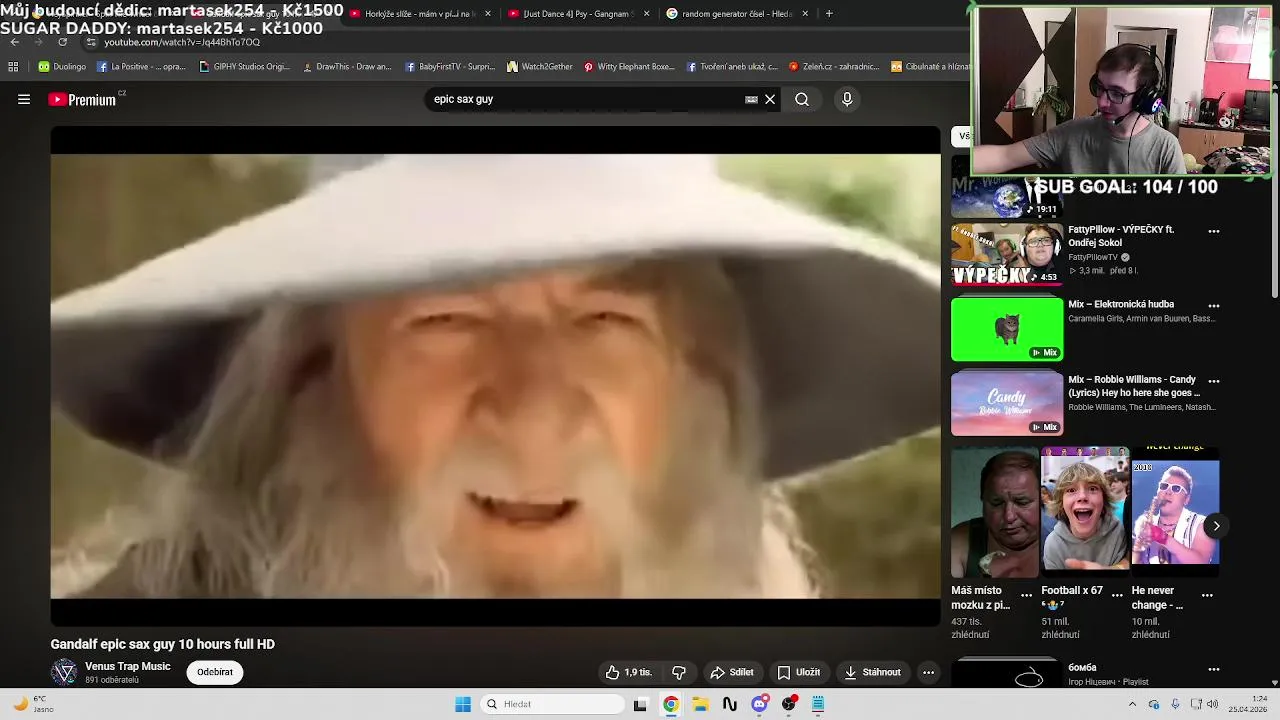Open 'He never change' short thumbnail
Screen dimensions: 1280x720
[x=1175, y=512]
